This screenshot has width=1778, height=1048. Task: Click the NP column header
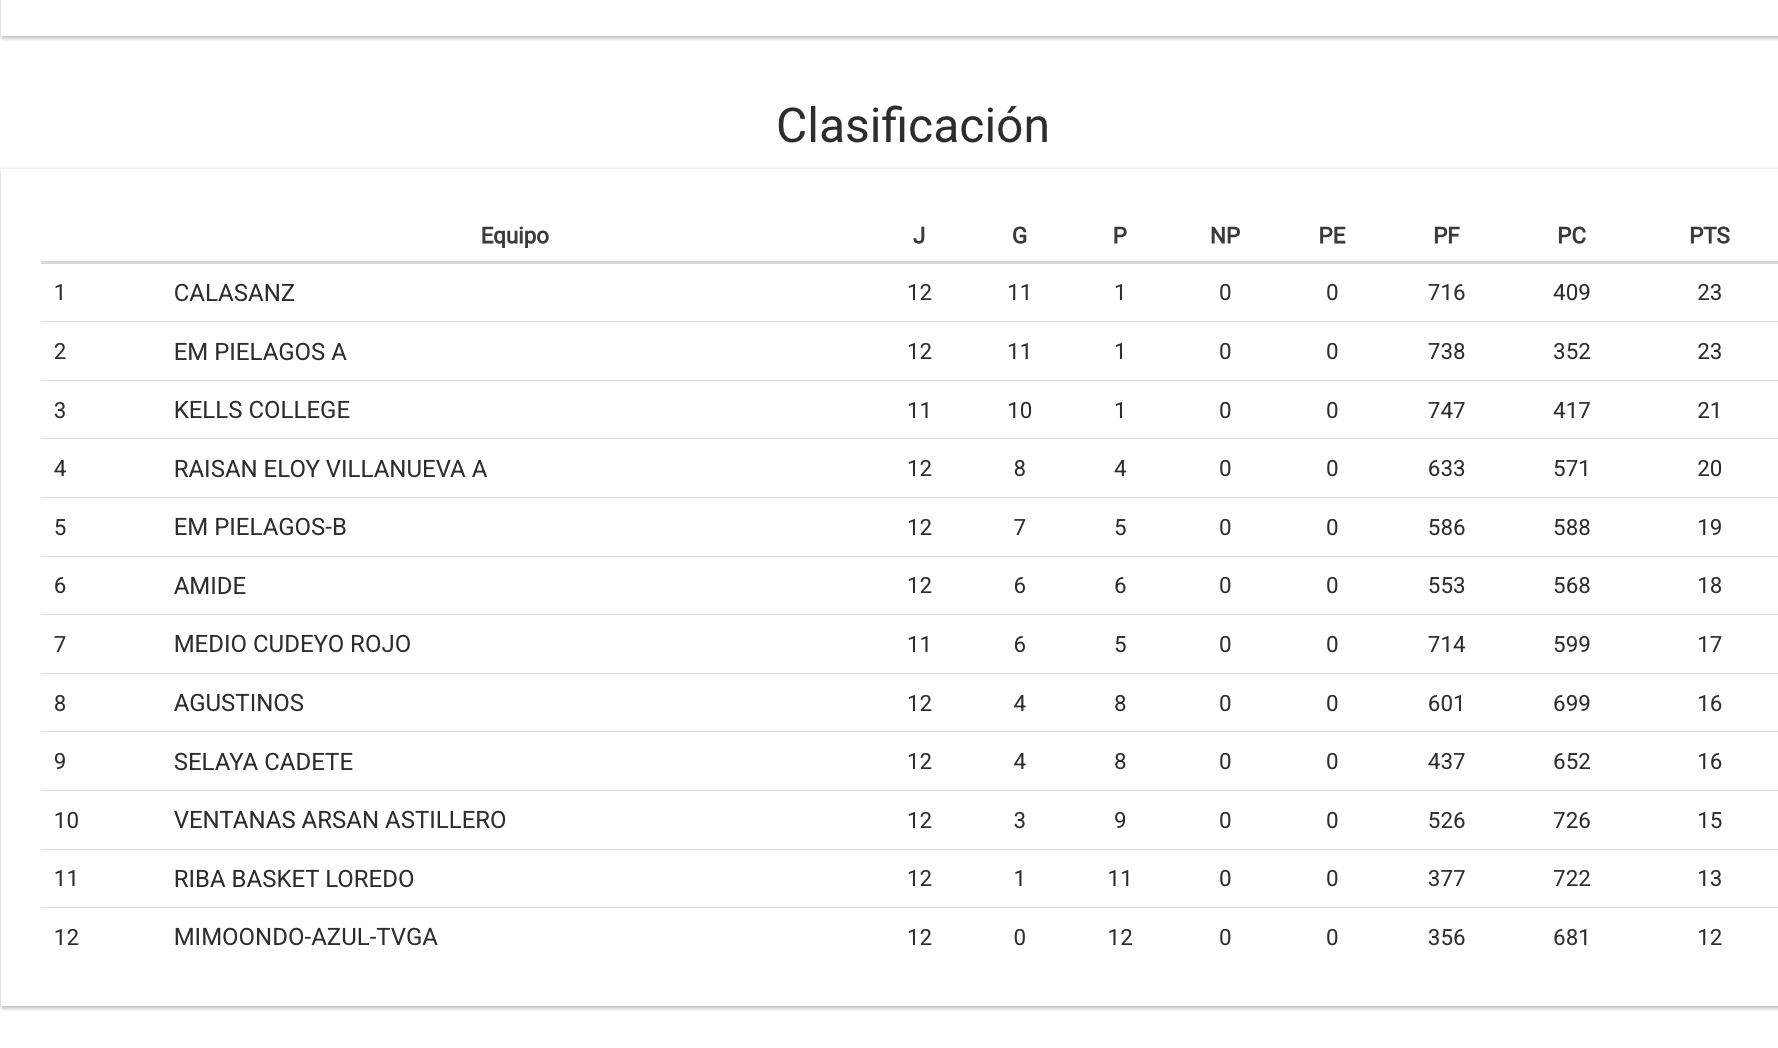tap(1225, 236)
